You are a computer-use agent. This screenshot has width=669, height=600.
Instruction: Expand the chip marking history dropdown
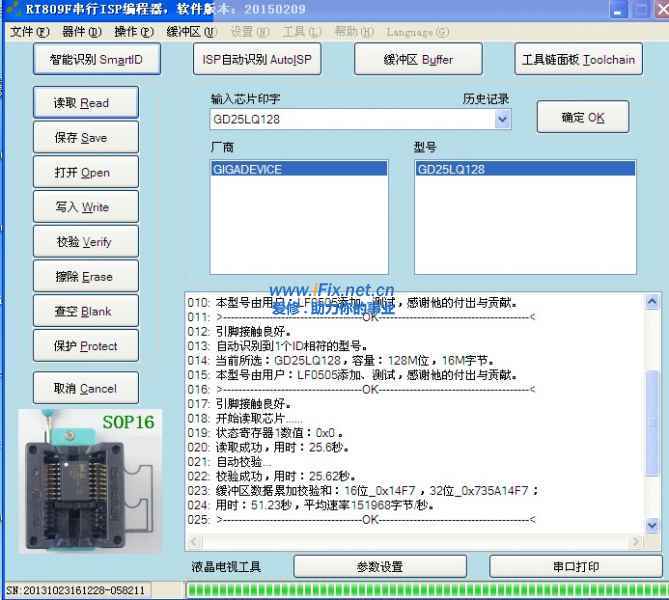(503, 119)
